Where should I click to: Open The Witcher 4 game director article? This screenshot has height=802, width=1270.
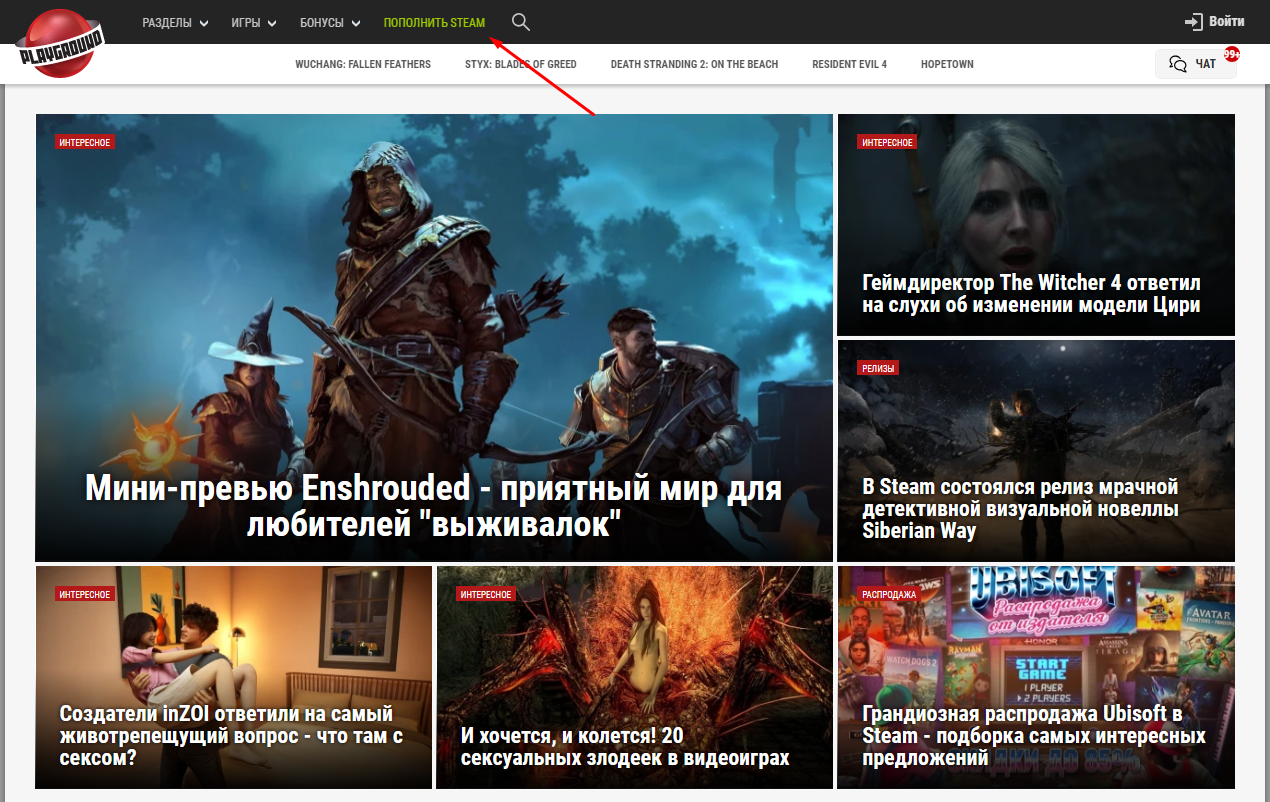coord(1031,294)
